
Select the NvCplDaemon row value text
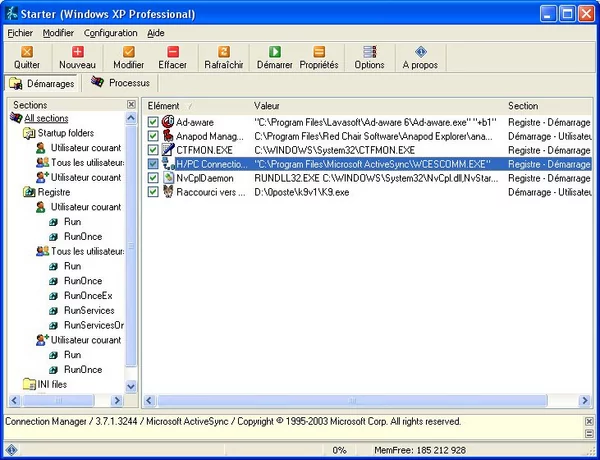click(x=376, y=178)
